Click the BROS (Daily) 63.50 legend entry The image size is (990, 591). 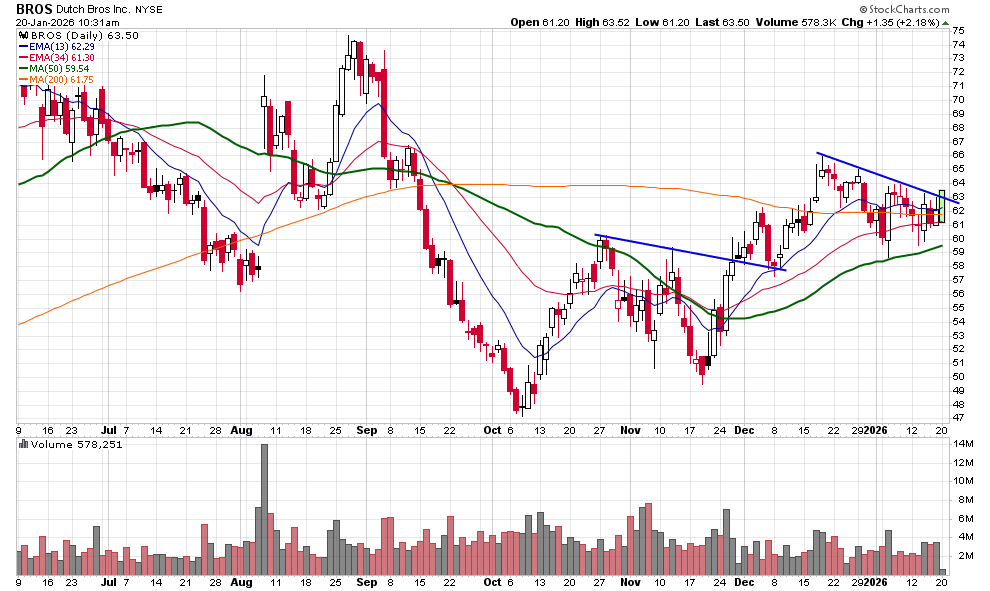[85, 35]
